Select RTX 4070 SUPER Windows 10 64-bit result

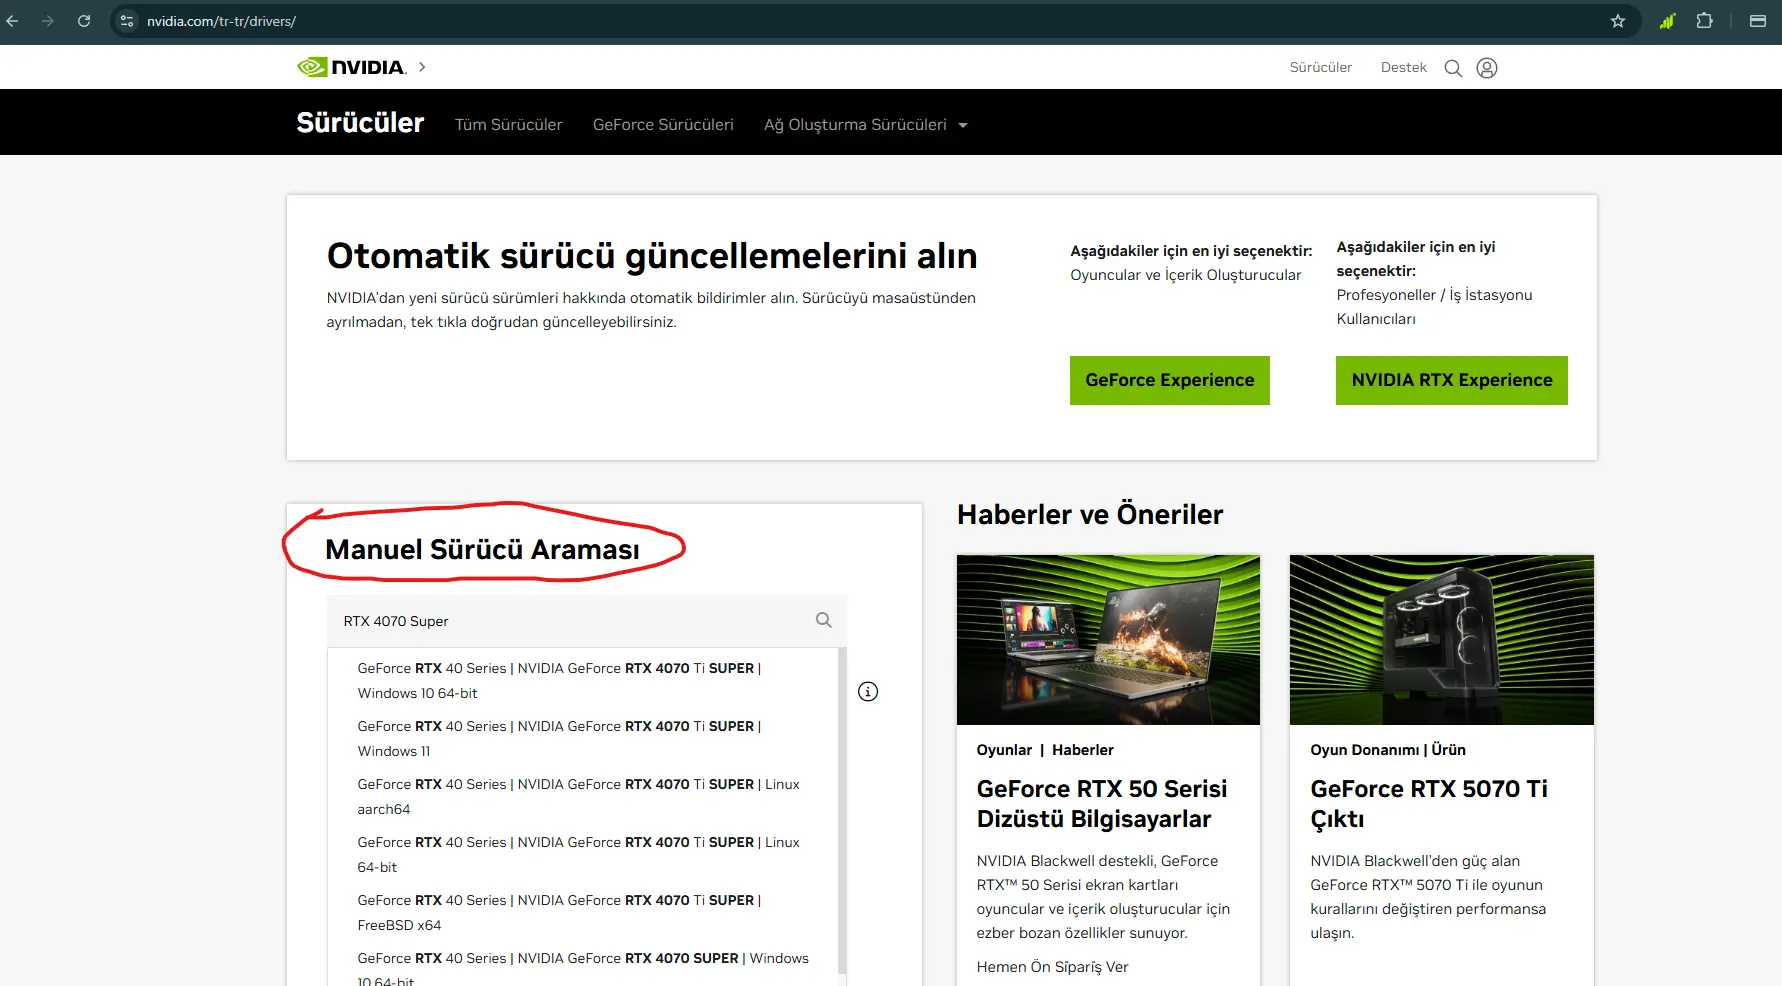(582, 967)
